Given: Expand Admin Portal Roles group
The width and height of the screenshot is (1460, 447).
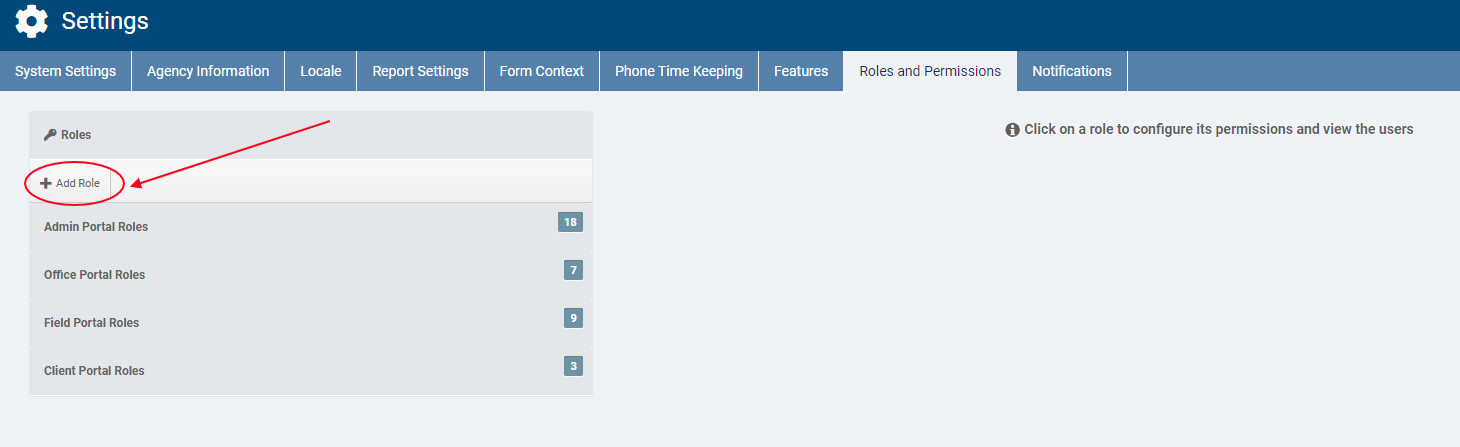Looking at the screenshot, I should [x=96, y=227].
